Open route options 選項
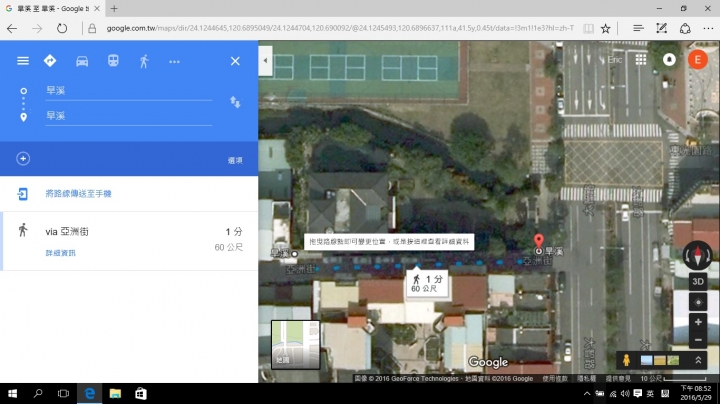Image resolution: width=720 pixels, height=404 pixels. 235,160
